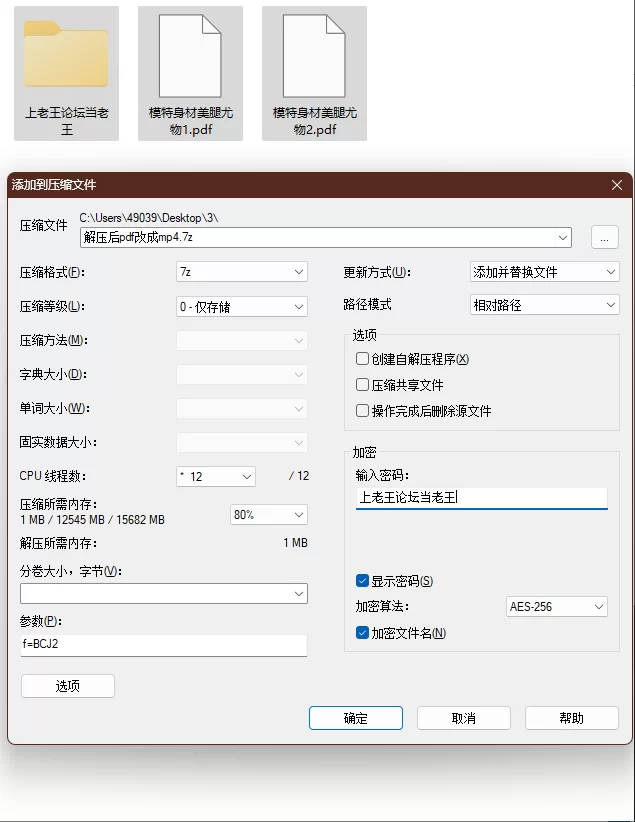Click the 参数 field containing f=BCJ2
635x822 pixels.
164,645
